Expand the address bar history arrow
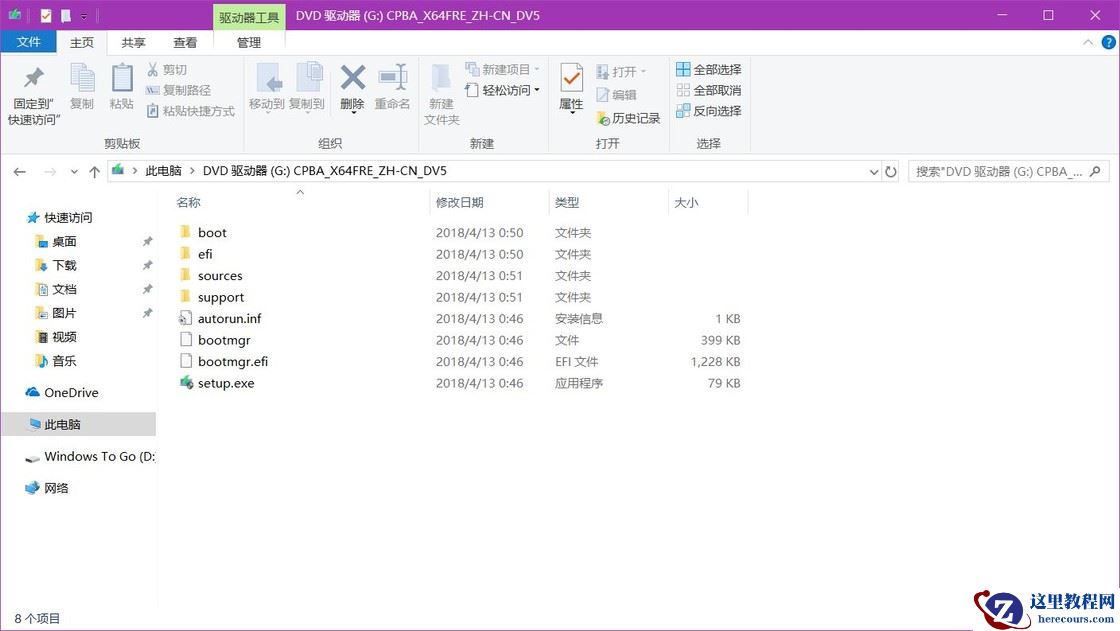This screenshot has height=631, width=1120. pyautogui.click(x=874, y=171)
